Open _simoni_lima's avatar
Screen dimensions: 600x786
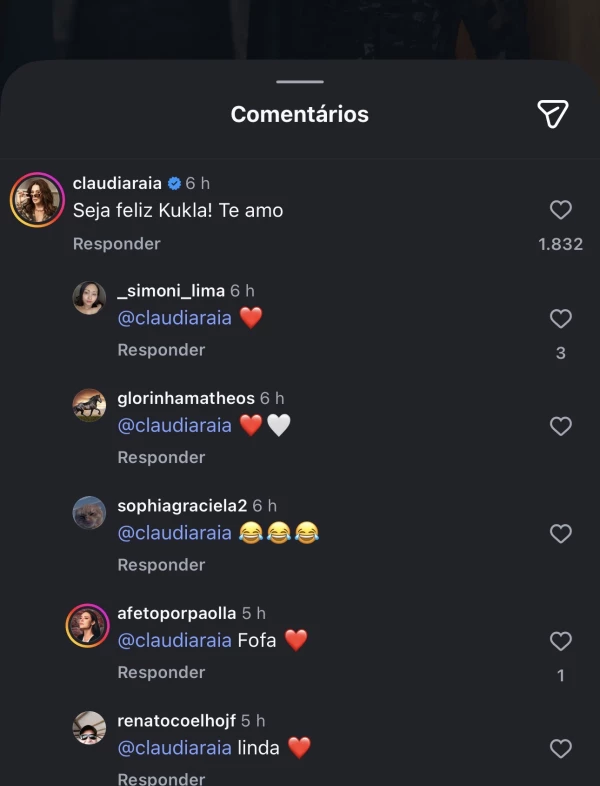(x=89, y=298)
